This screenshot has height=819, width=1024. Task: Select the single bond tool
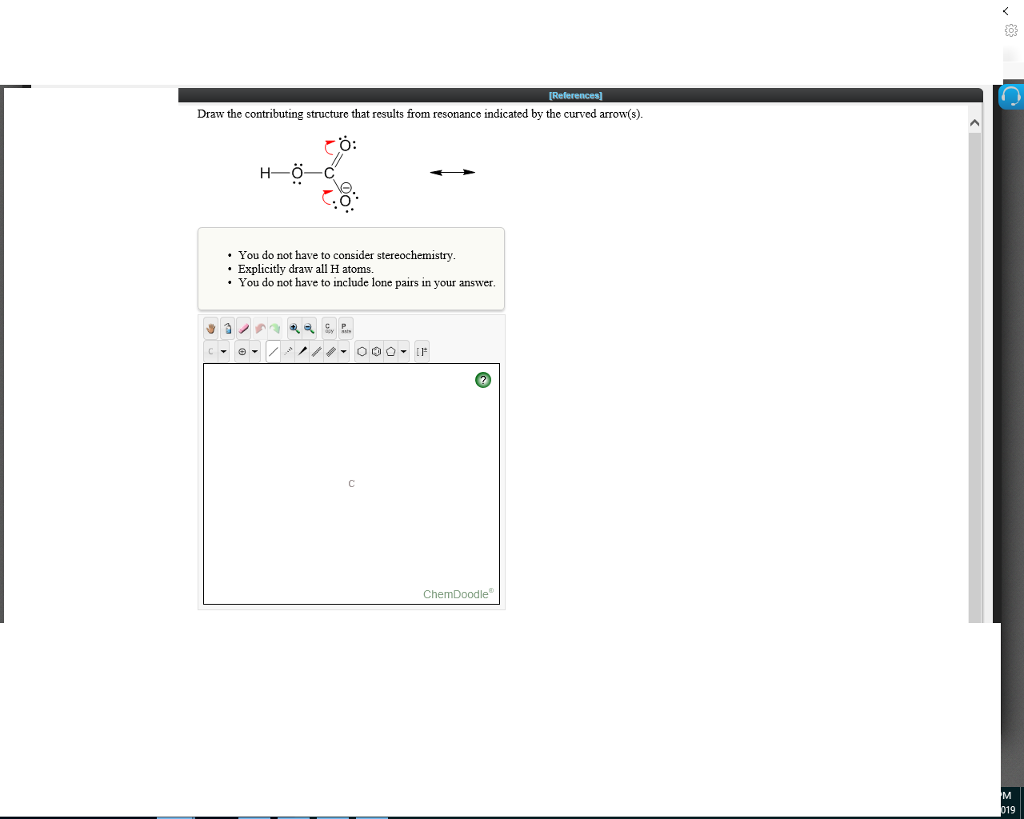[x=273, y=350]
